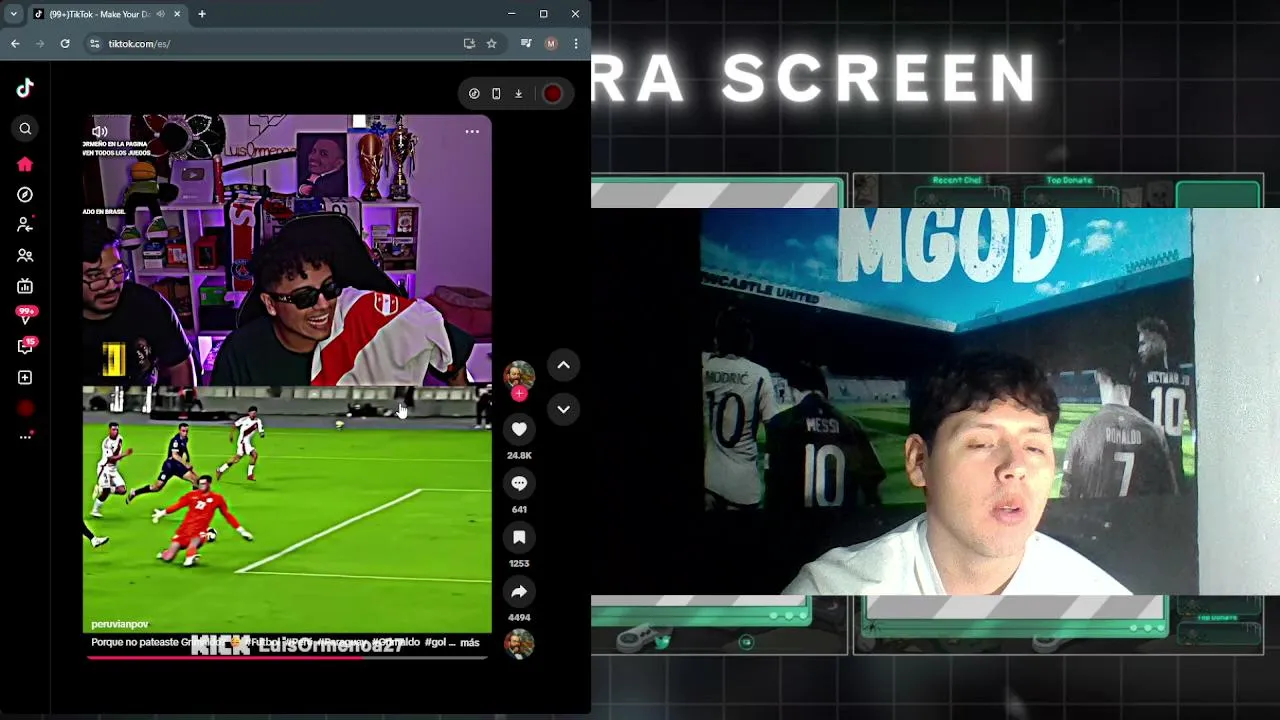Open the Following feed icon
Viewport: 1280px width, 720px height.
pyautogui.click(x=25, y=225)
